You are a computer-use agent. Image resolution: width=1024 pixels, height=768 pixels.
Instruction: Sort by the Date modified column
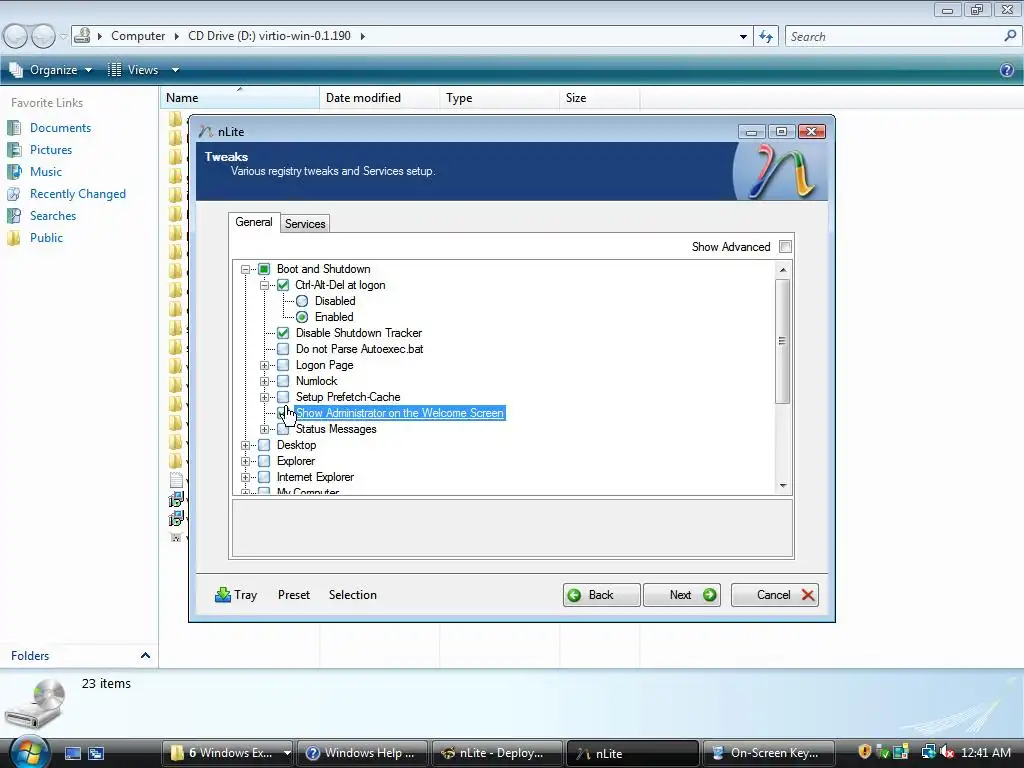[x=379, y=98]
